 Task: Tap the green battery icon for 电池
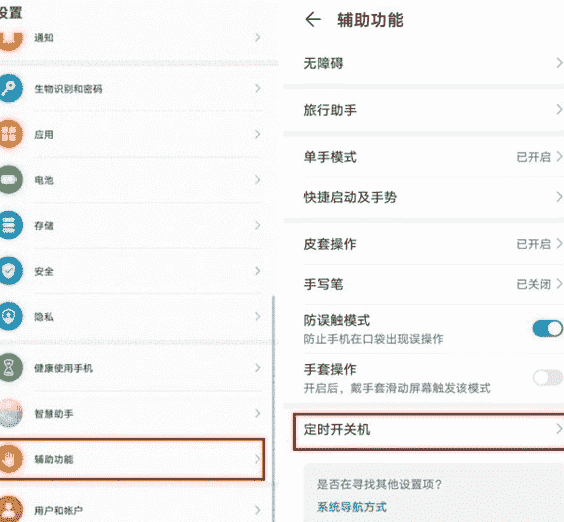10,180
